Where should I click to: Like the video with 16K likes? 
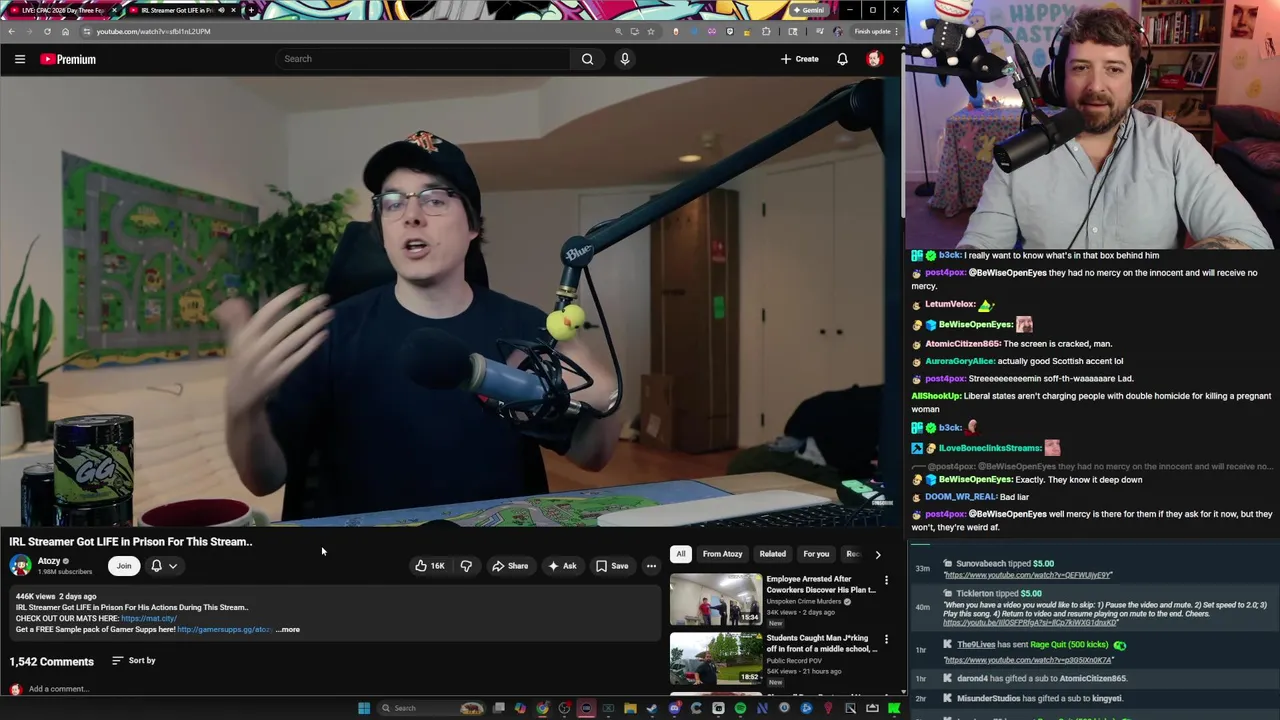coord(430,566)
